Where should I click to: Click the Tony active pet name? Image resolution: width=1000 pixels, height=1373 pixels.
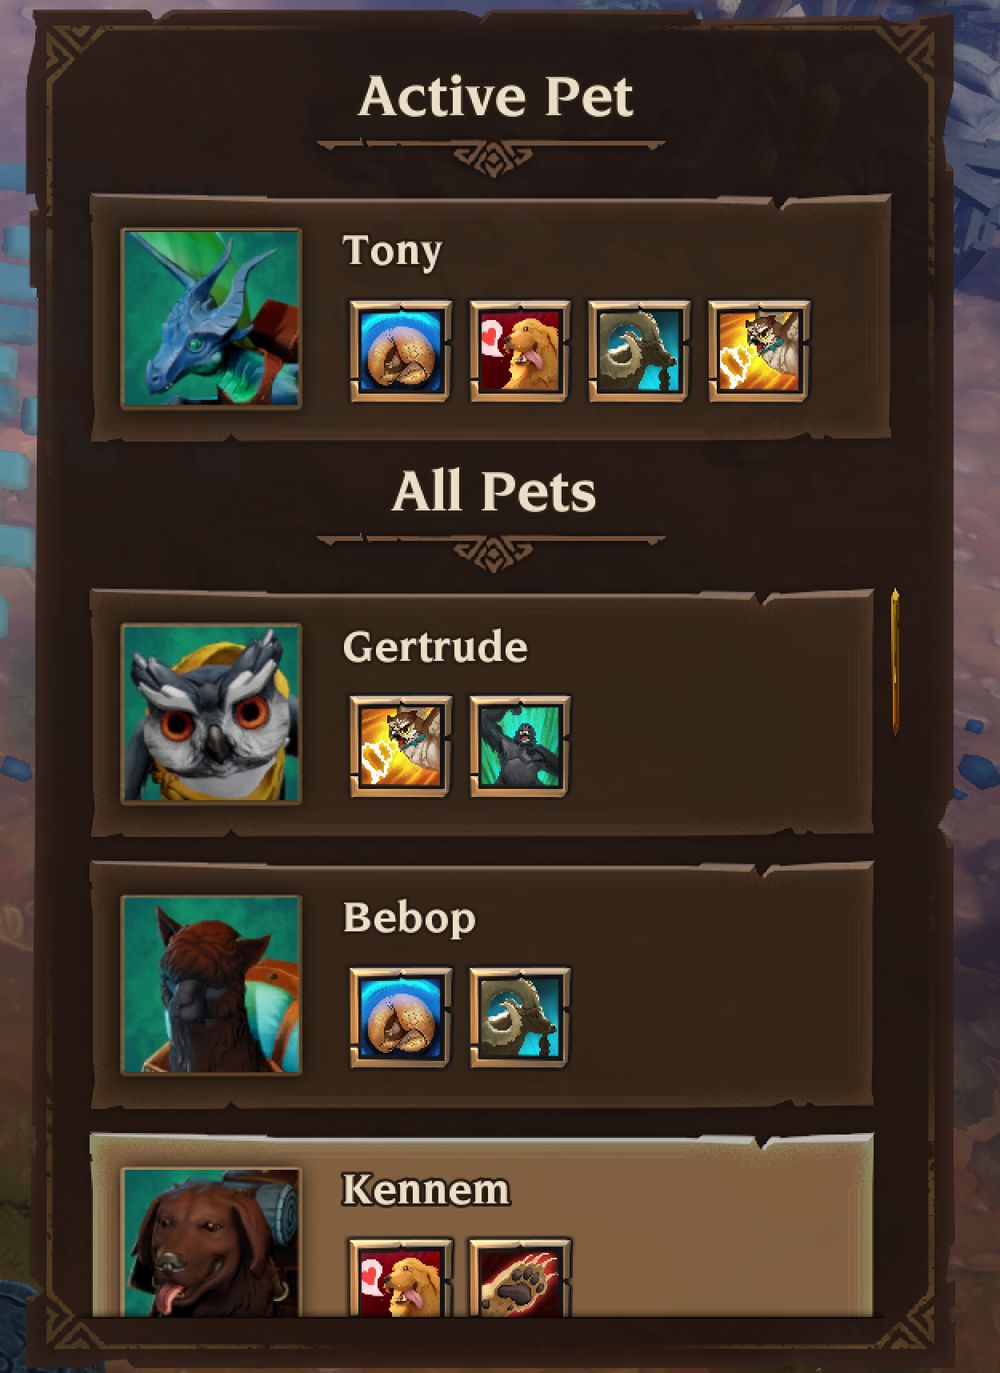point(392,251)
